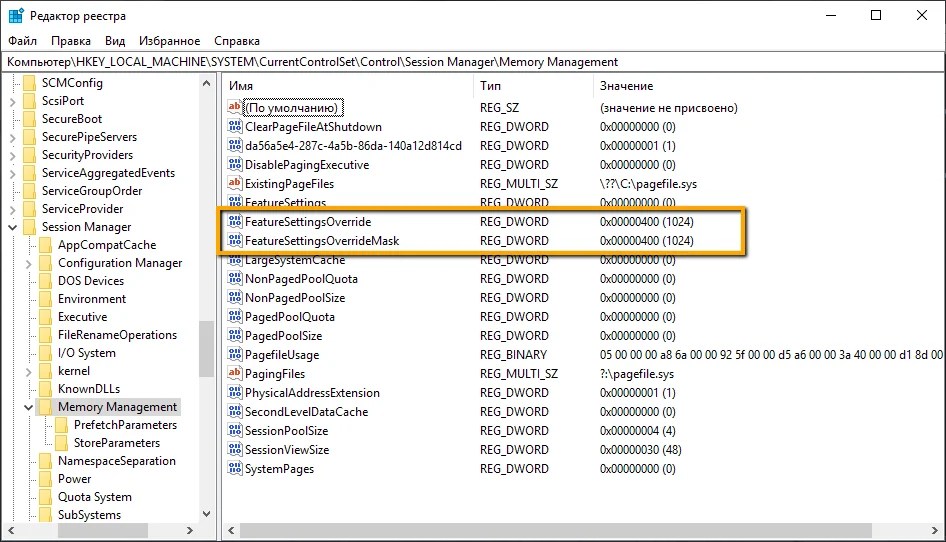Expand the SecurePipeServers node
This screenshot has width=946, height=542.
[12, 138]
